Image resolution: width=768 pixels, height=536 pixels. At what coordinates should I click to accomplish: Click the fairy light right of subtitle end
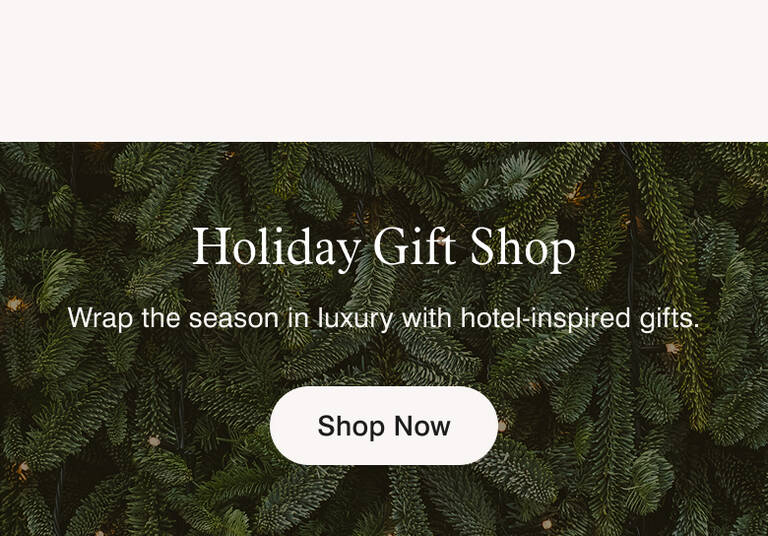(672, 348)
